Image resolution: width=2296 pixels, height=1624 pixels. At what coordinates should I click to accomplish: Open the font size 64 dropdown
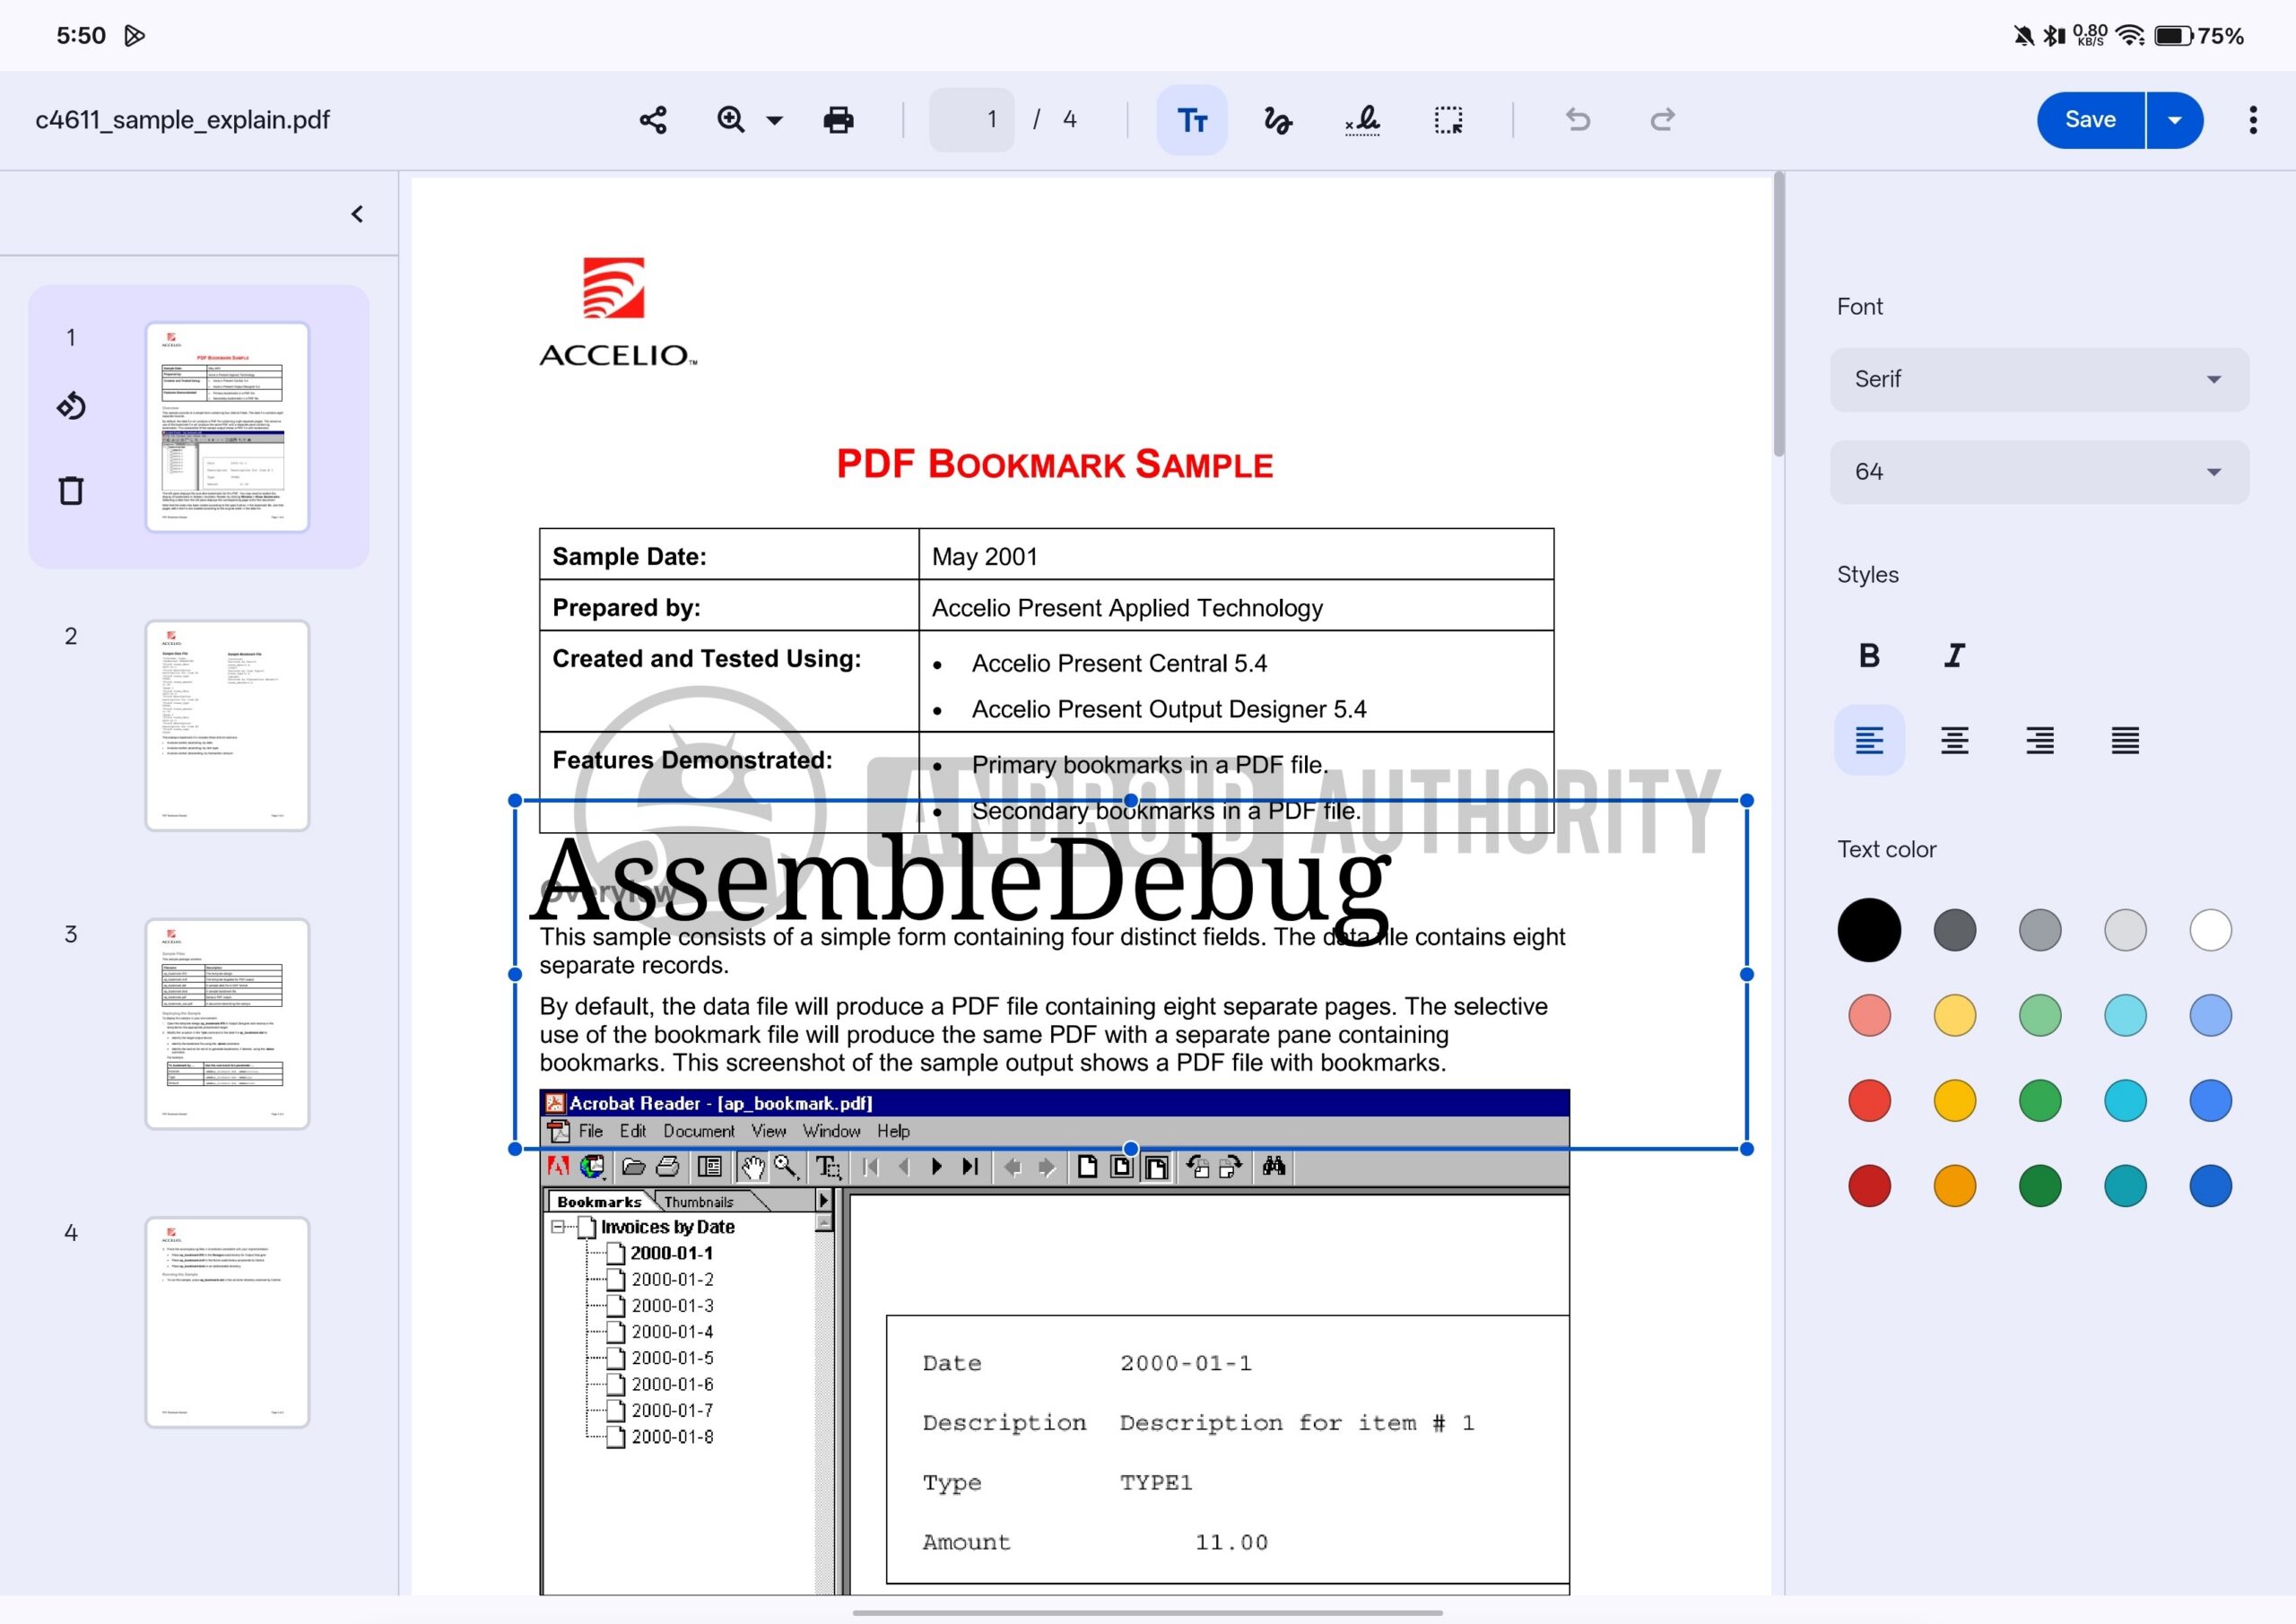[2039, 472]
